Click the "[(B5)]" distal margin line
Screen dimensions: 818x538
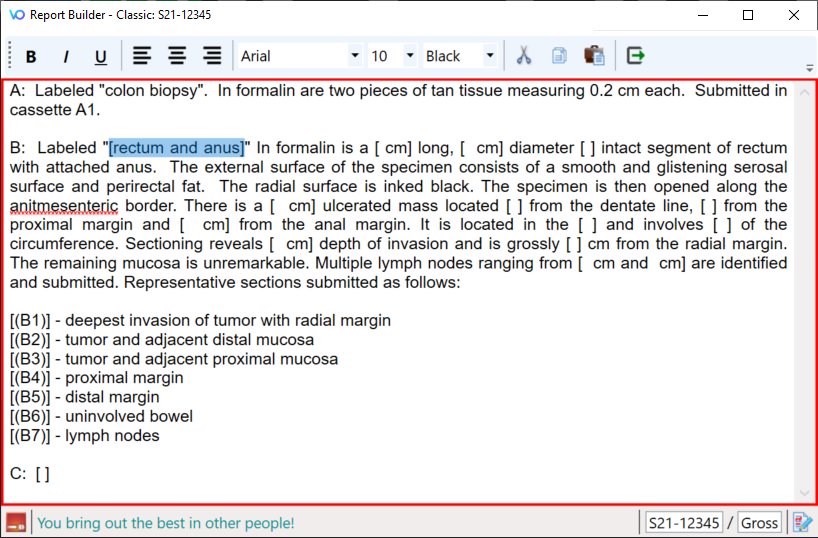click(85, 397)
